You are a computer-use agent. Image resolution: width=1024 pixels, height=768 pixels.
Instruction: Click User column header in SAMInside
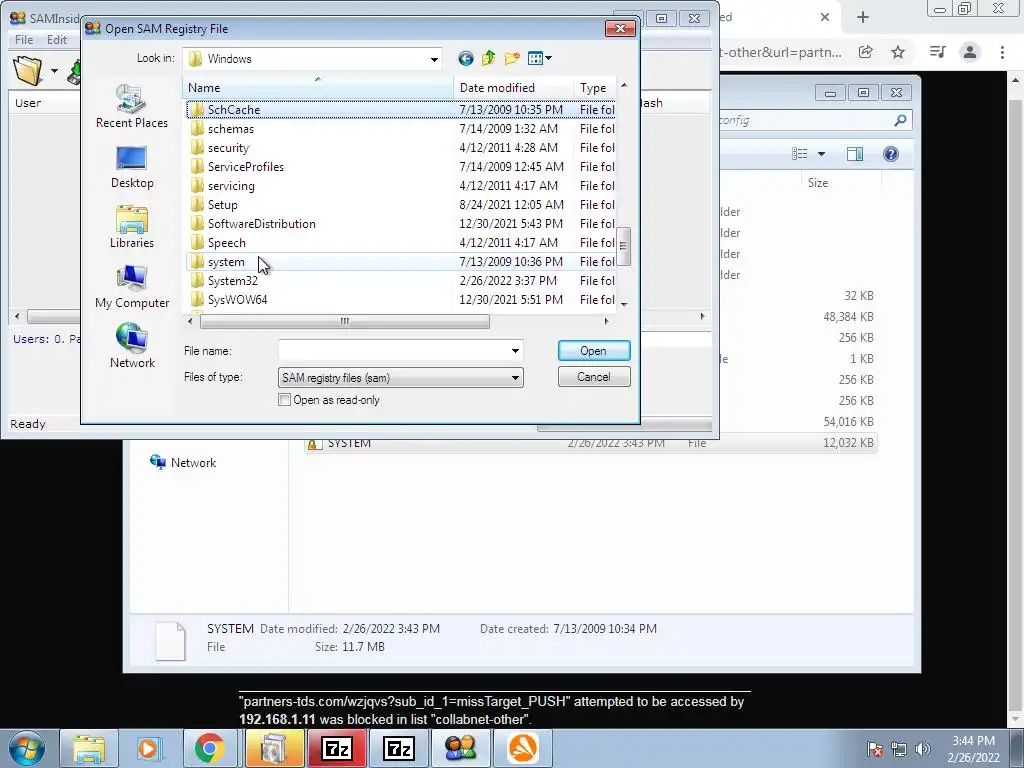[46, 103]
